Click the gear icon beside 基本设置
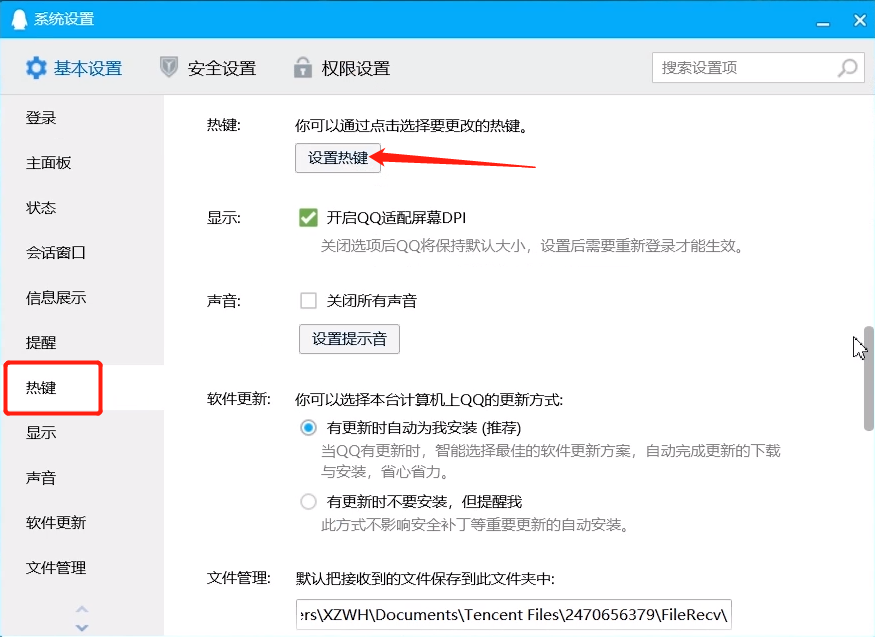875x637 pixels. click(36, 67)
